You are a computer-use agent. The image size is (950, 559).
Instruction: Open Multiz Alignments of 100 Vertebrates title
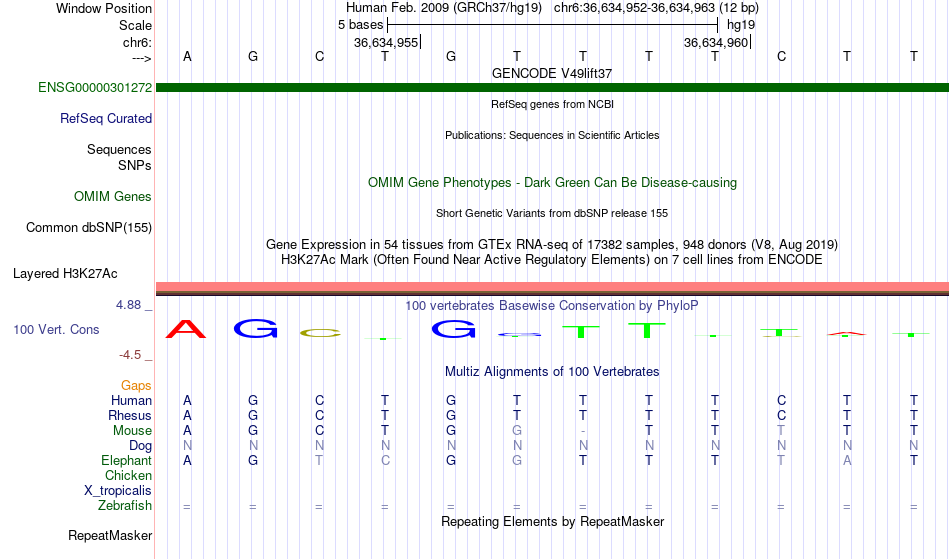[552, 371]
